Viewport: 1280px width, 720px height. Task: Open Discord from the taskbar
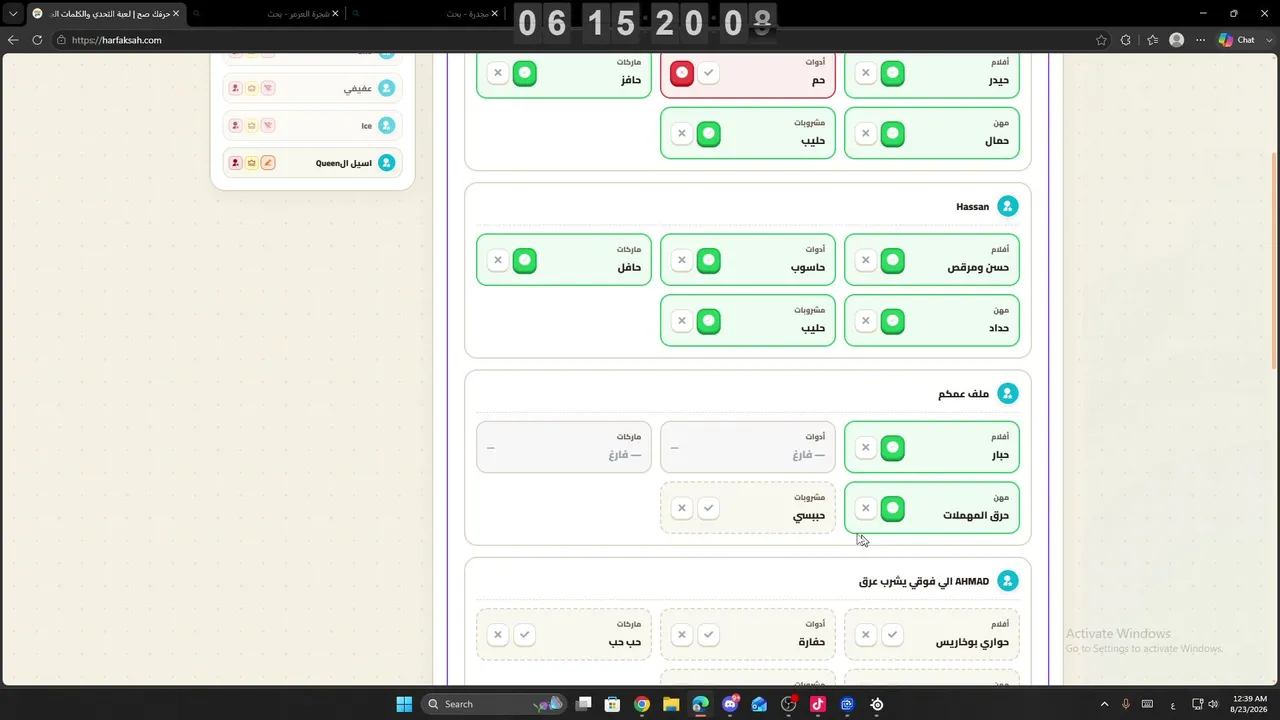point(730,704)
